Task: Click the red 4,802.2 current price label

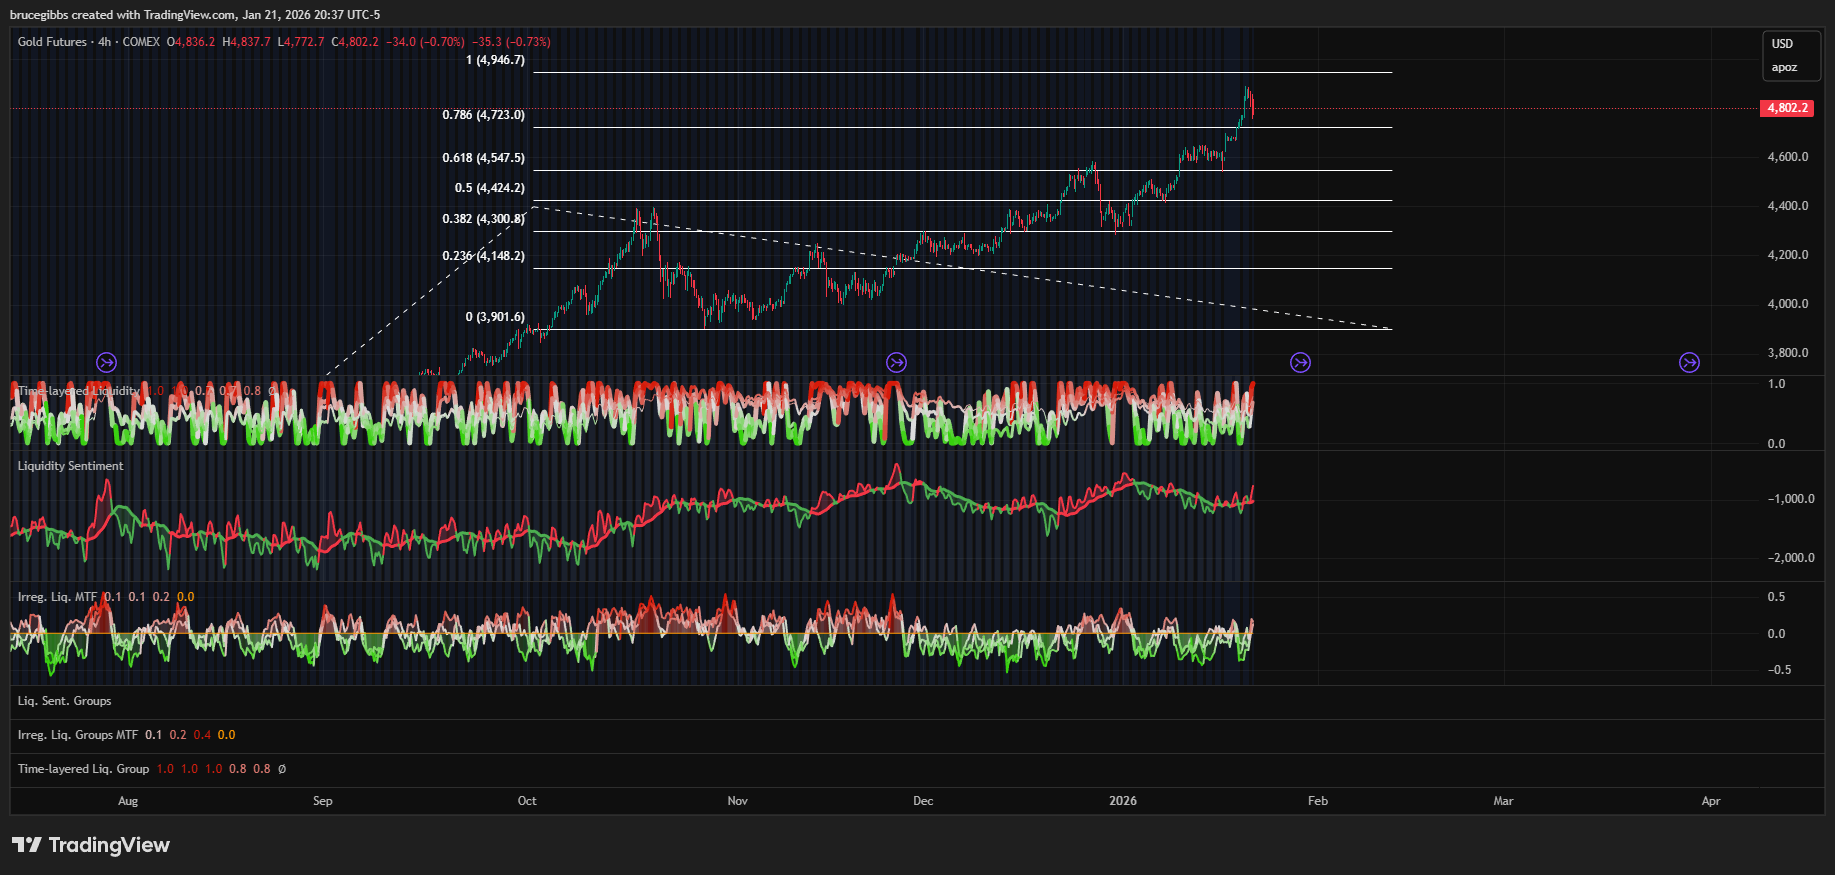Action: click(1786, 108)
